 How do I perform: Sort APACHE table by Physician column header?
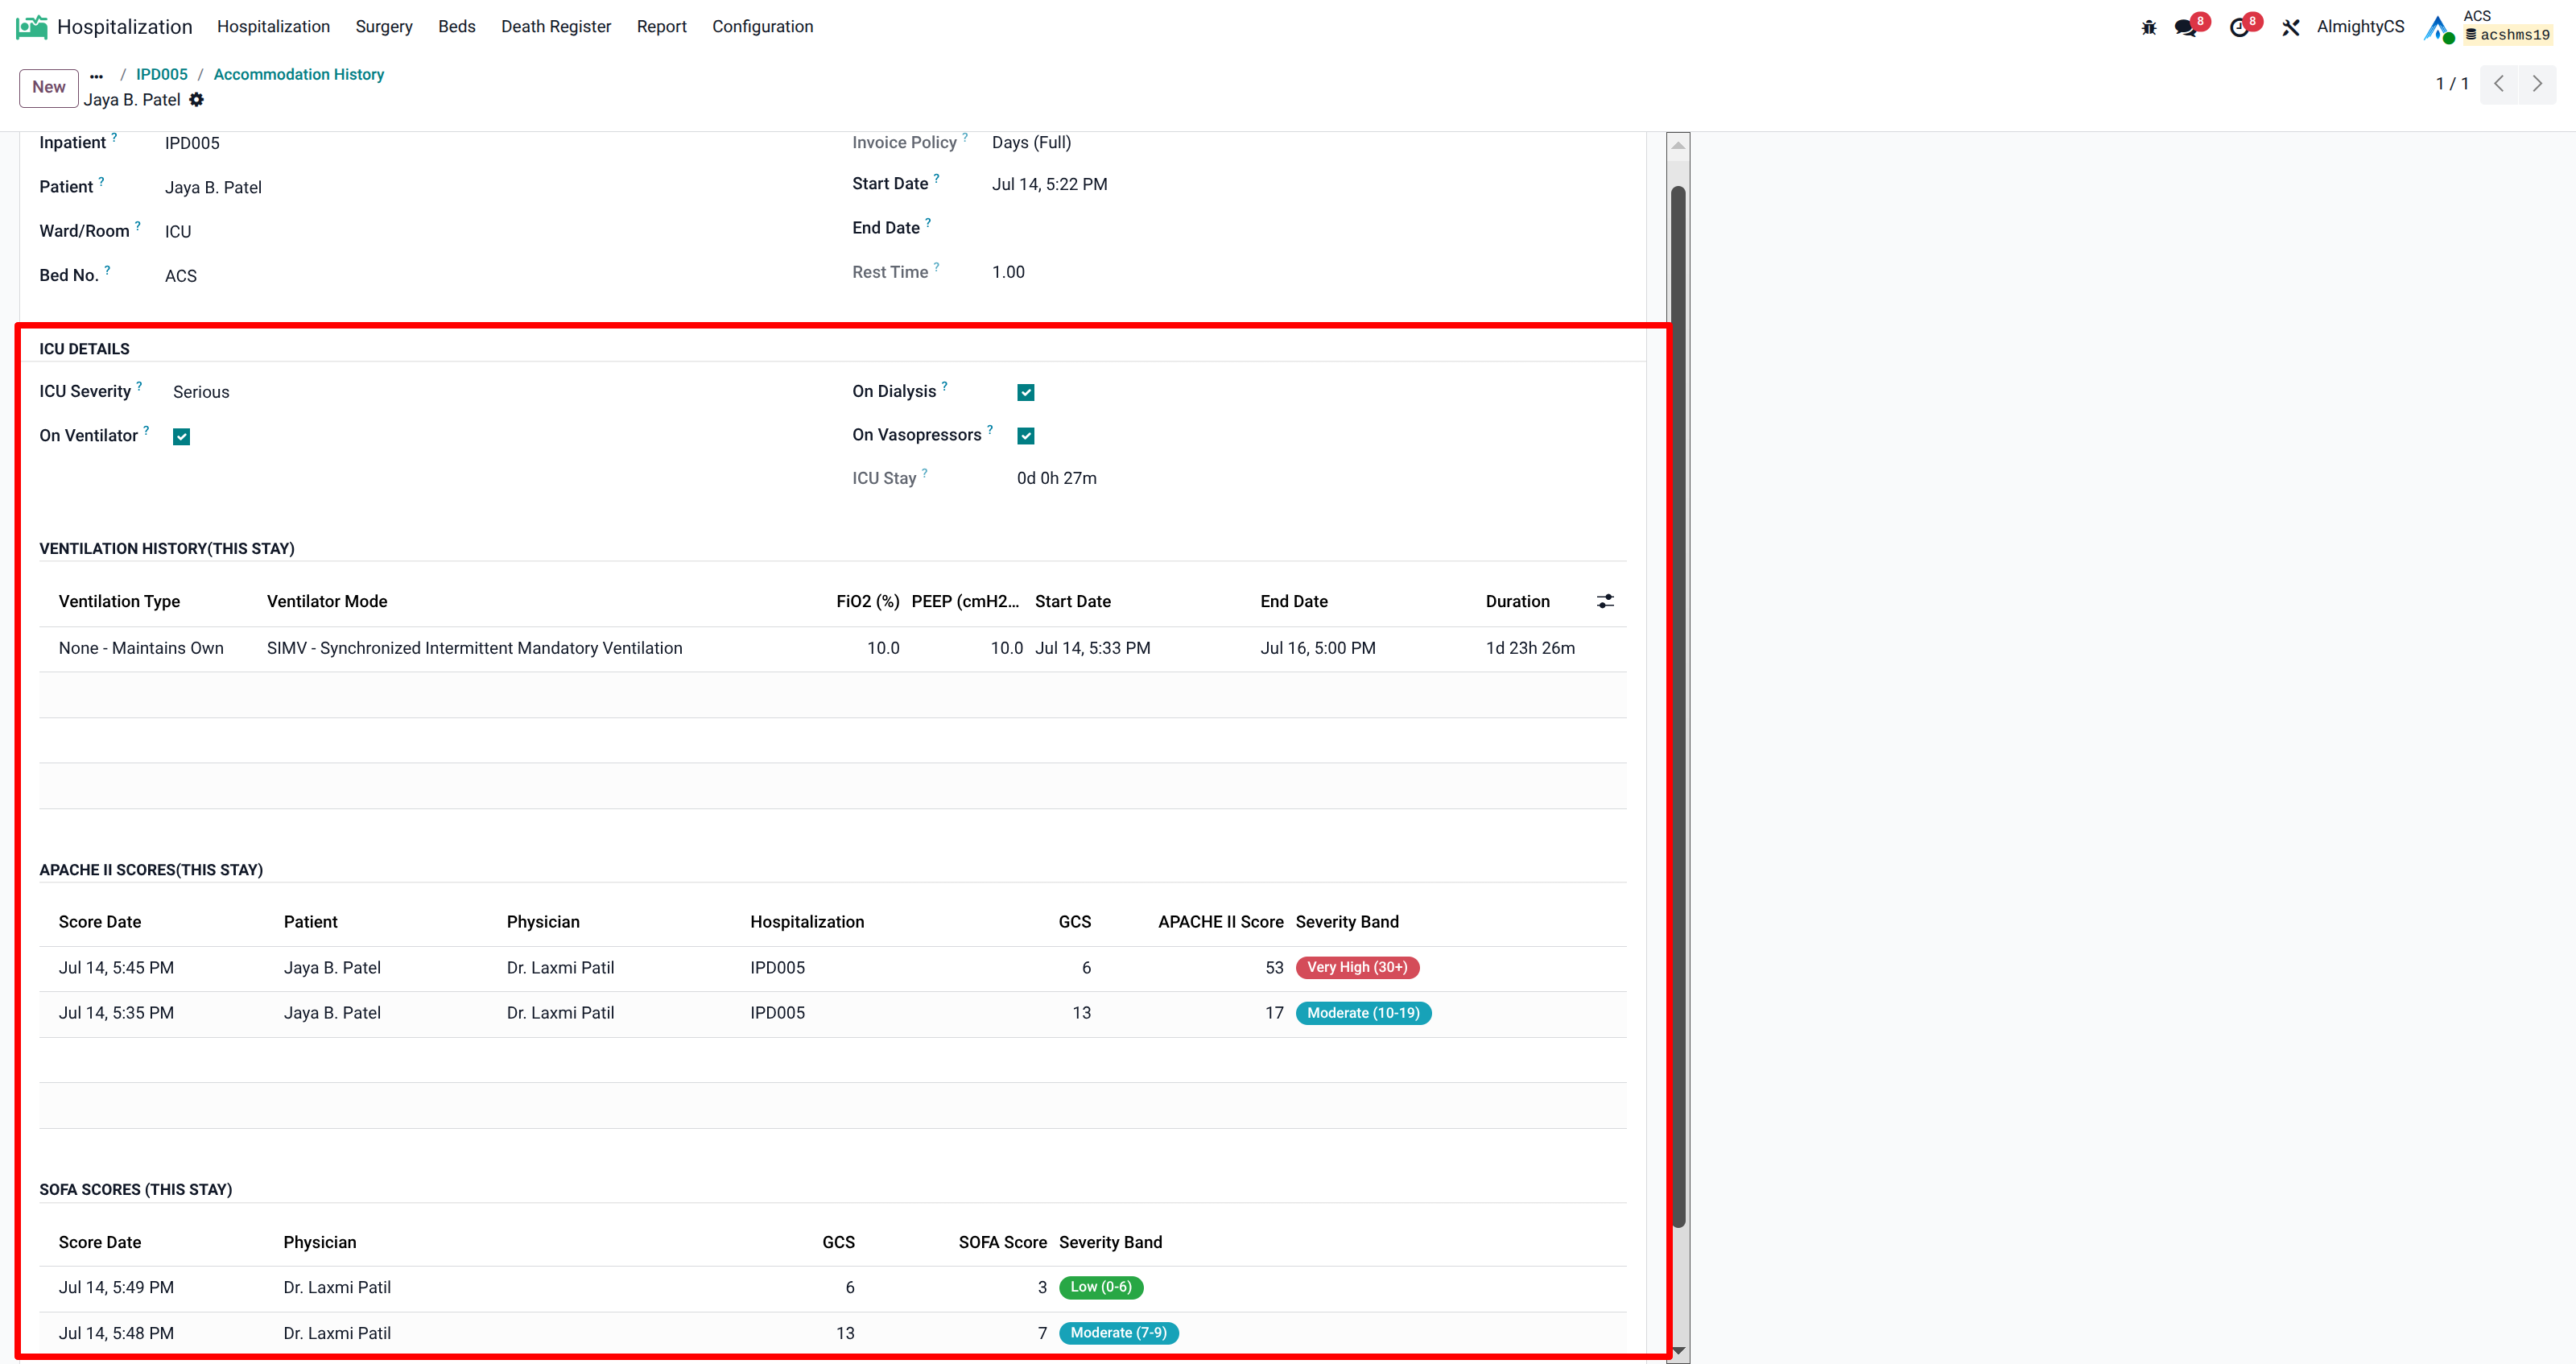tap(543, 922)
